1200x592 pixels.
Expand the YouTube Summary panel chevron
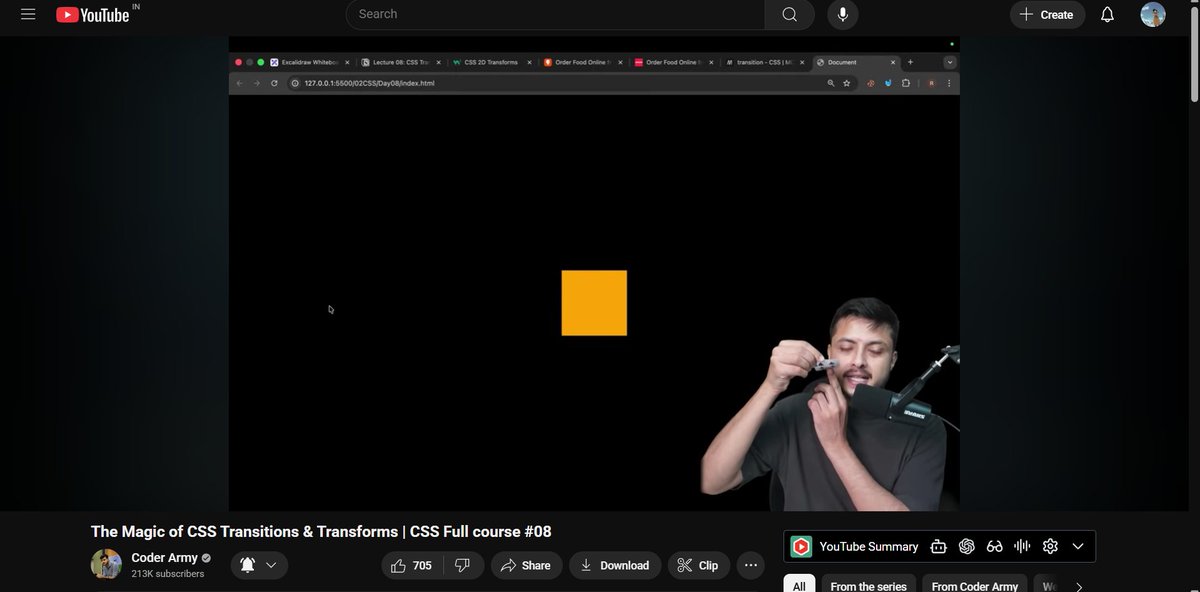point(1078,546)
